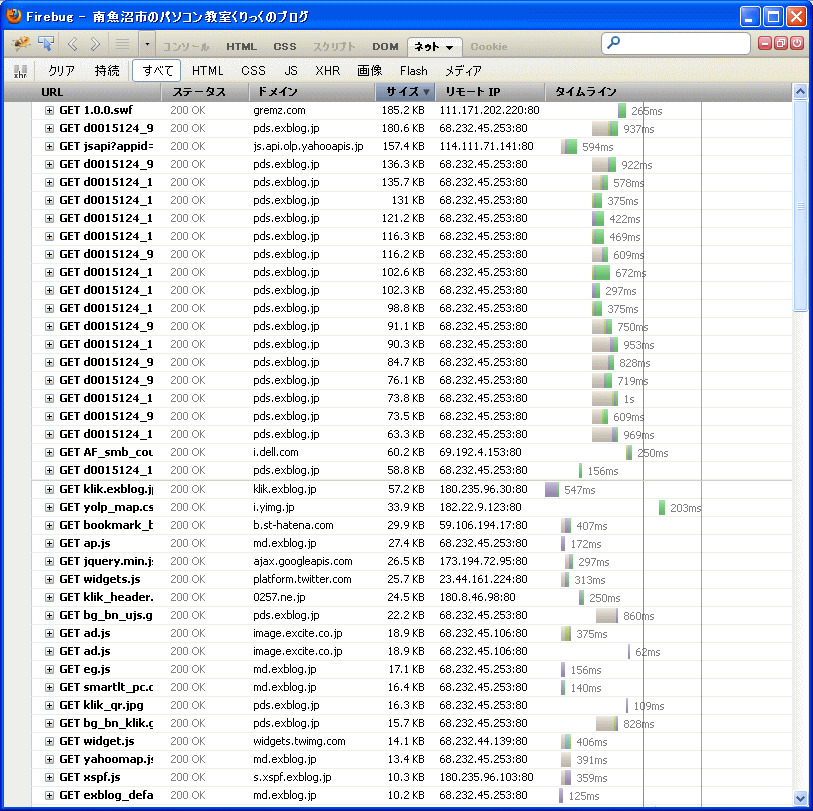The width and height of the screenshot is (813, 811).
Task: Switch to the HTML panel tab
Action: [242, 47]
